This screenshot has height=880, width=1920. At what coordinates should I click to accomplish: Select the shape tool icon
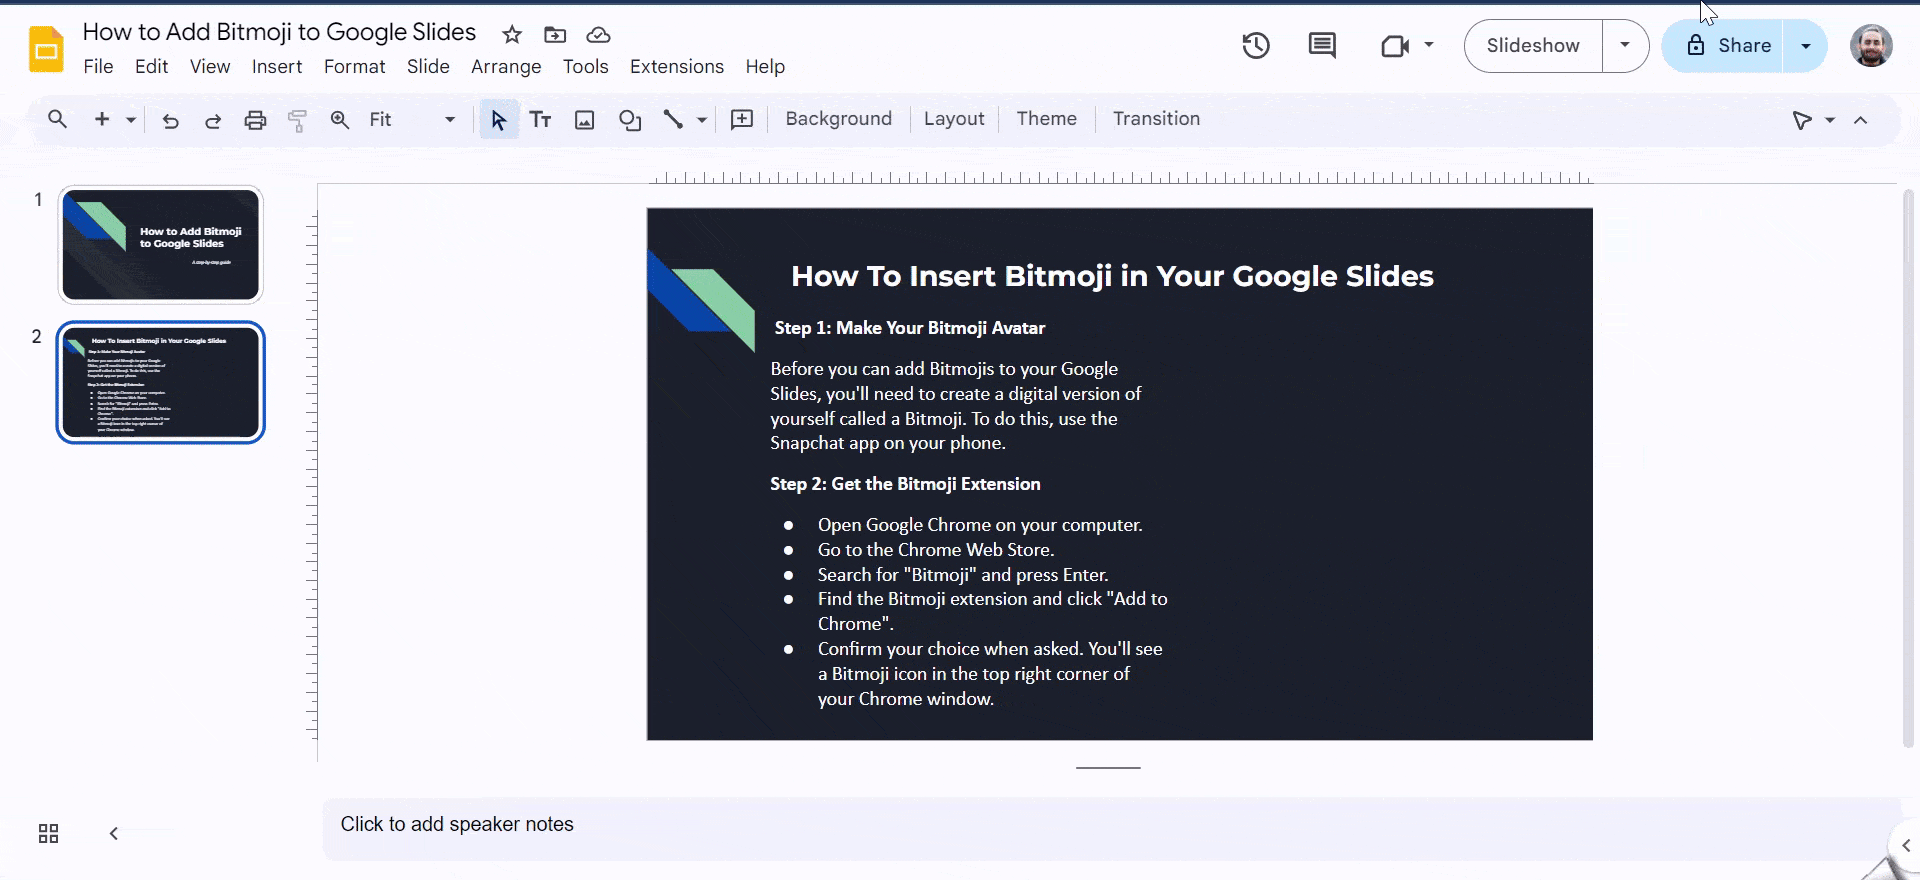point(630,120)
